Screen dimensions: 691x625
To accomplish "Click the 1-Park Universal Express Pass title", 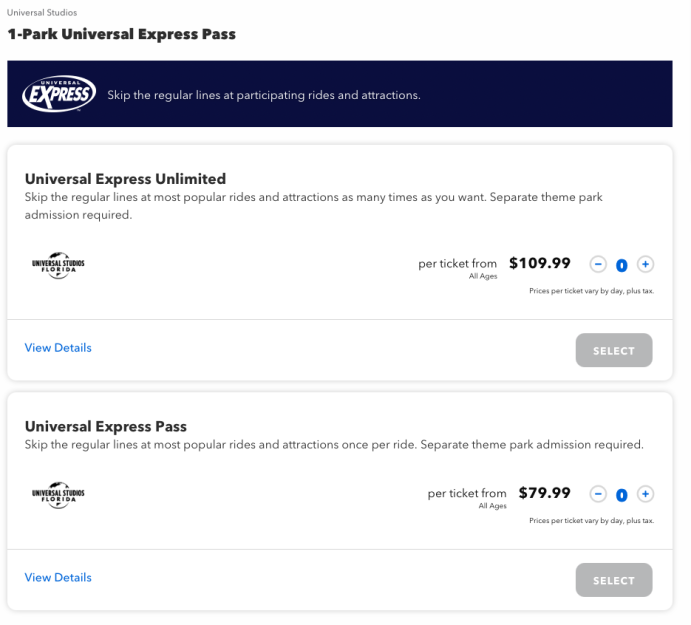I will pyautogui.click(x=122, y=34).
